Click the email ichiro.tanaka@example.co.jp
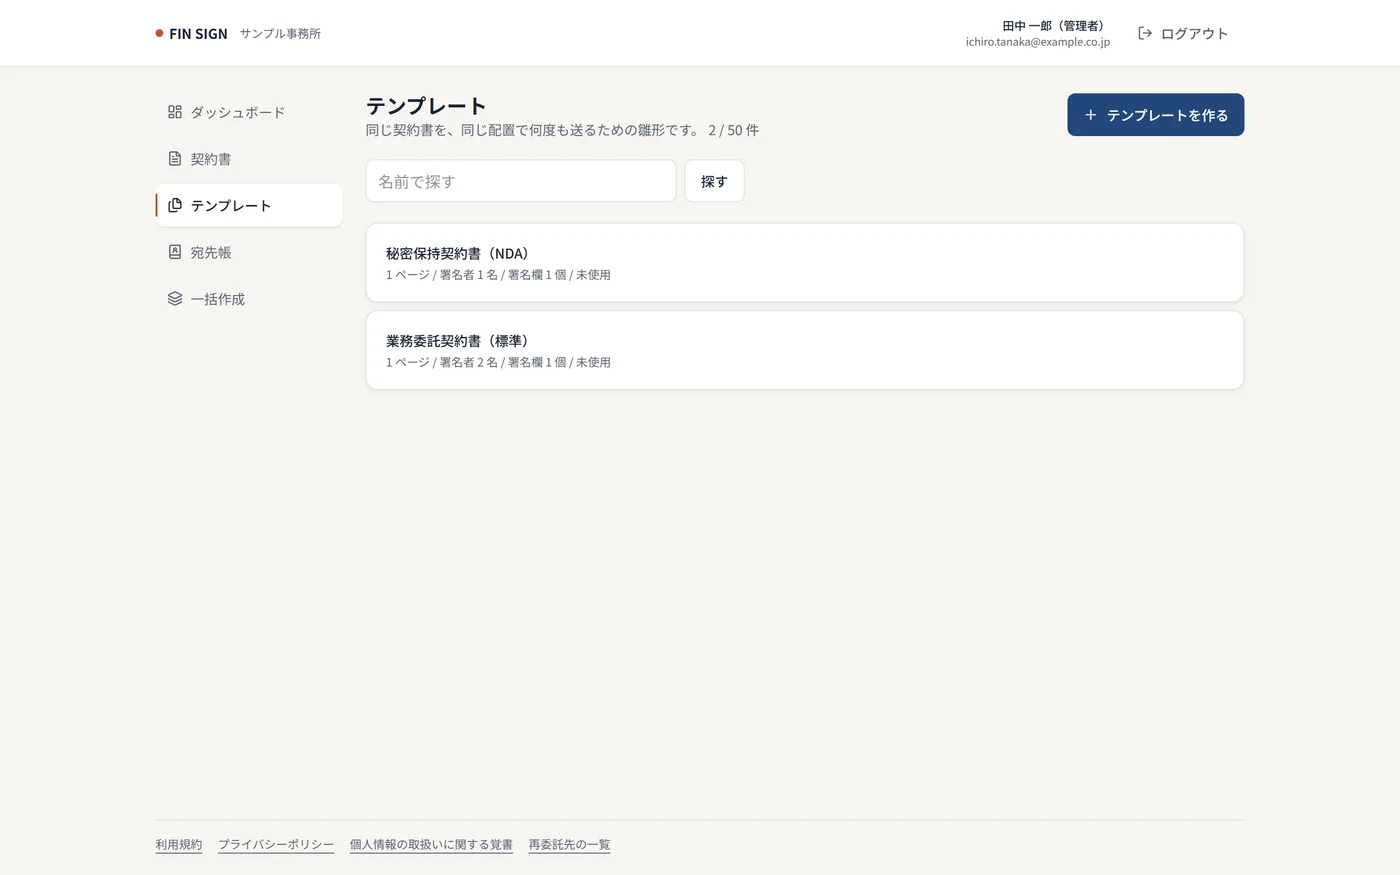 pyautogui.click(x=1038, y=42)
